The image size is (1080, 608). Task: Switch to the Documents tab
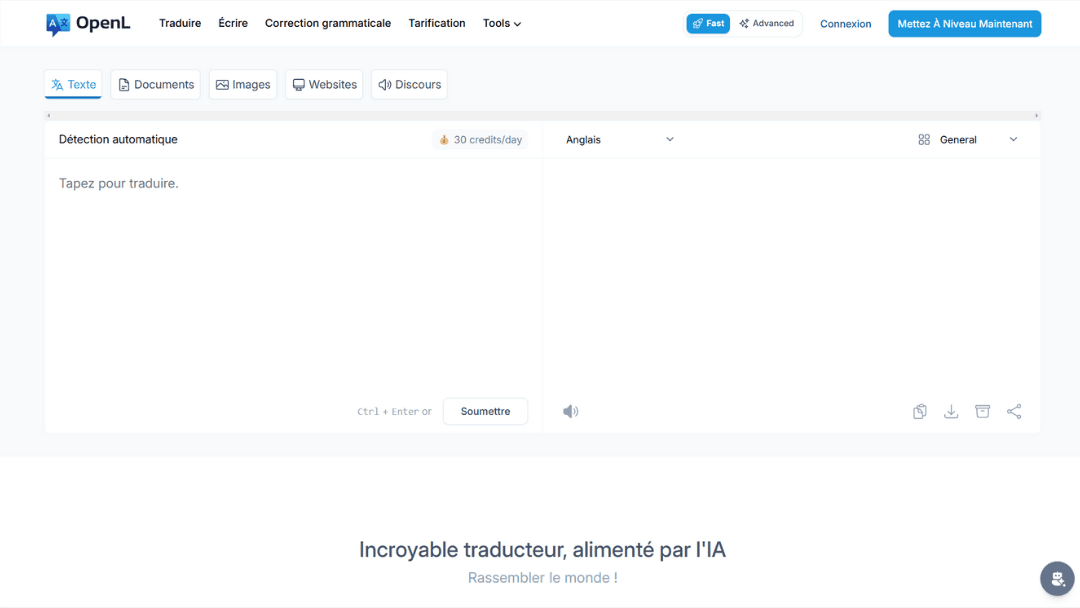[x=156, y=85]
